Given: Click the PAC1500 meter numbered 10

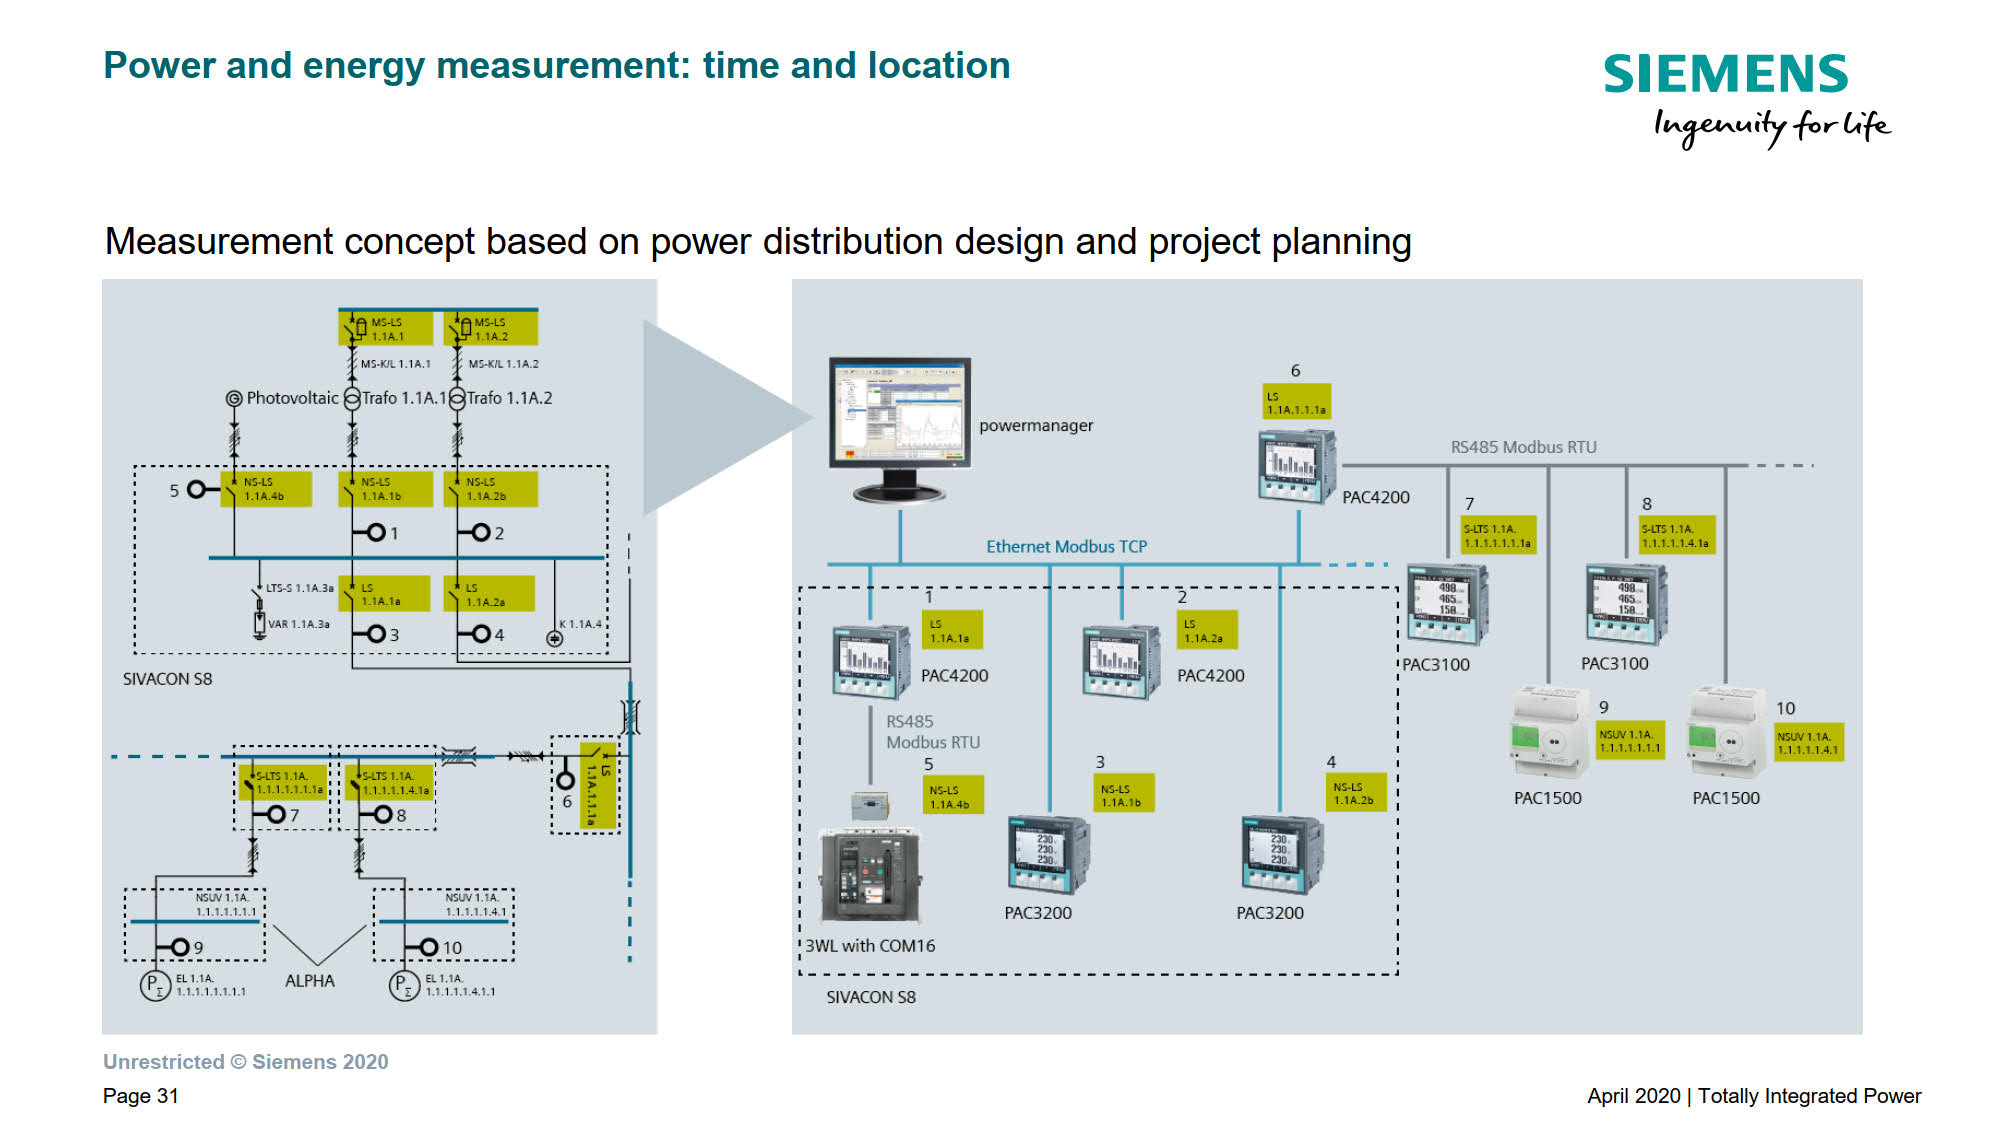Looking at the screenshot, I should 1725,733.
